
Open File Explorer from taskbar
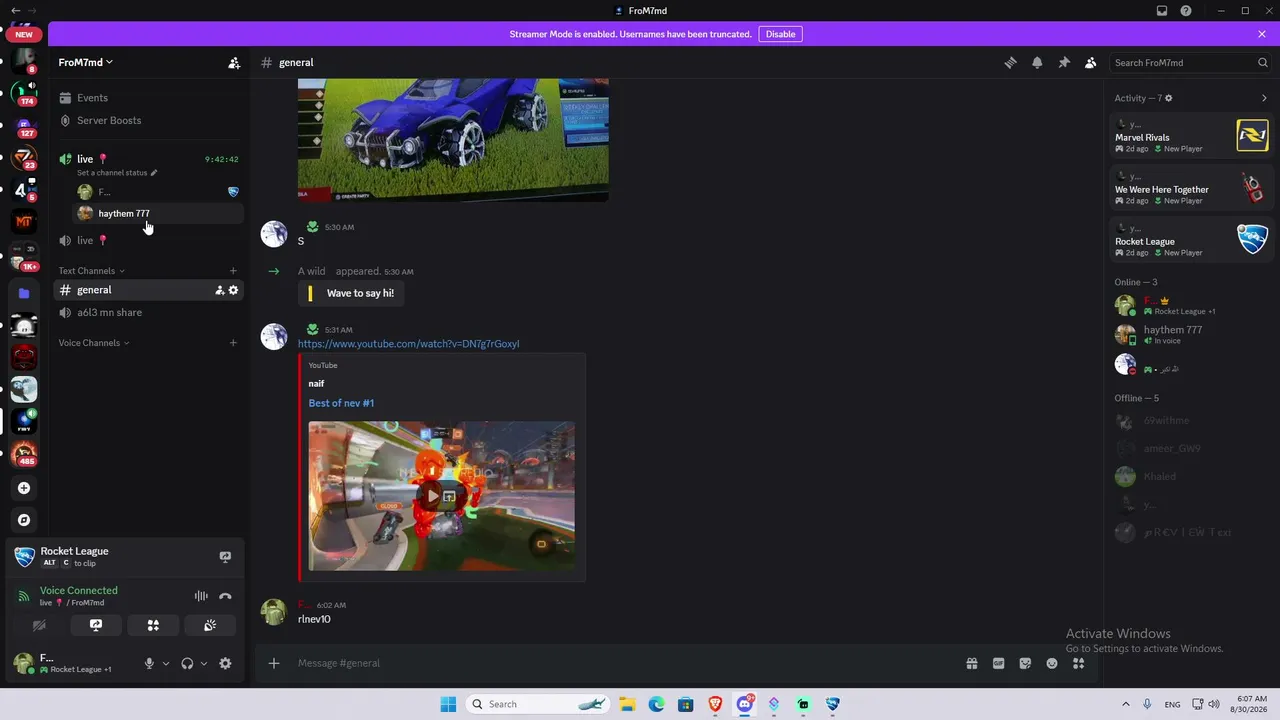627,704
